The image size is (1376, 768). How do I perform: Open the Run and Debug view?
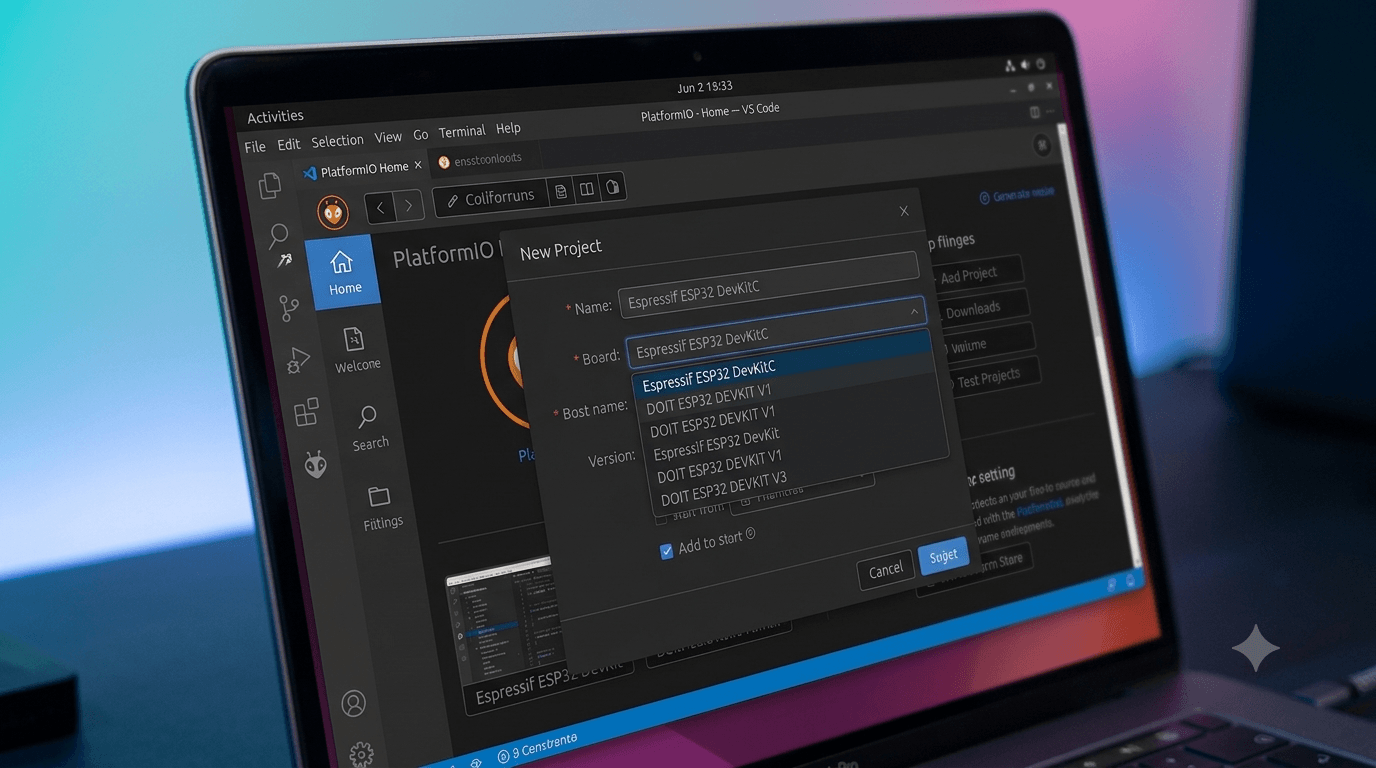(x=298, y=360)
